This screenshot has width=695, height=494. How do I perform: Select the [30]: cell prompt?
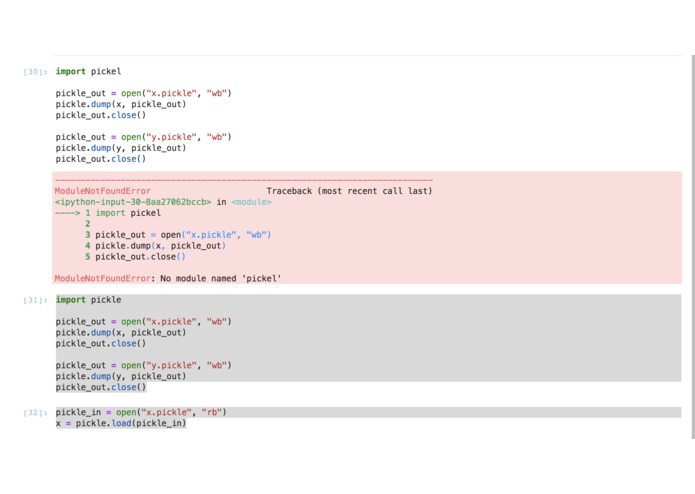(35, 72)
